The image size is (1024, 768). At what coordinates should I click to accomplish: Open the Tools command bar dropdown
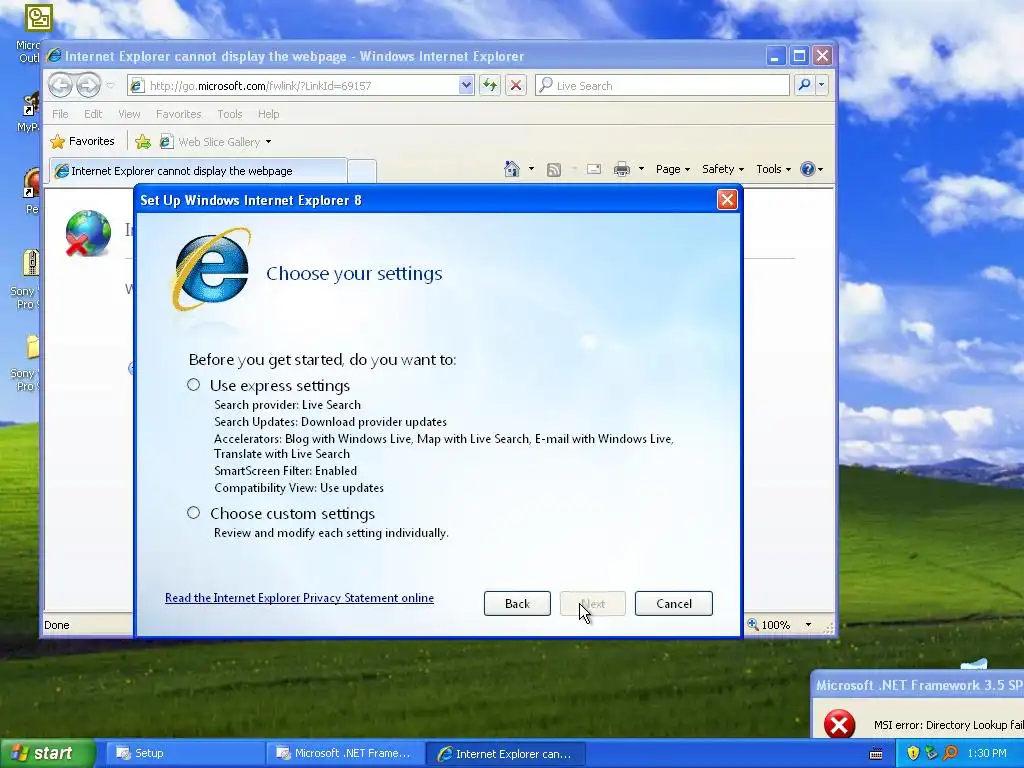pyautogui.click(x=773, y=169)
